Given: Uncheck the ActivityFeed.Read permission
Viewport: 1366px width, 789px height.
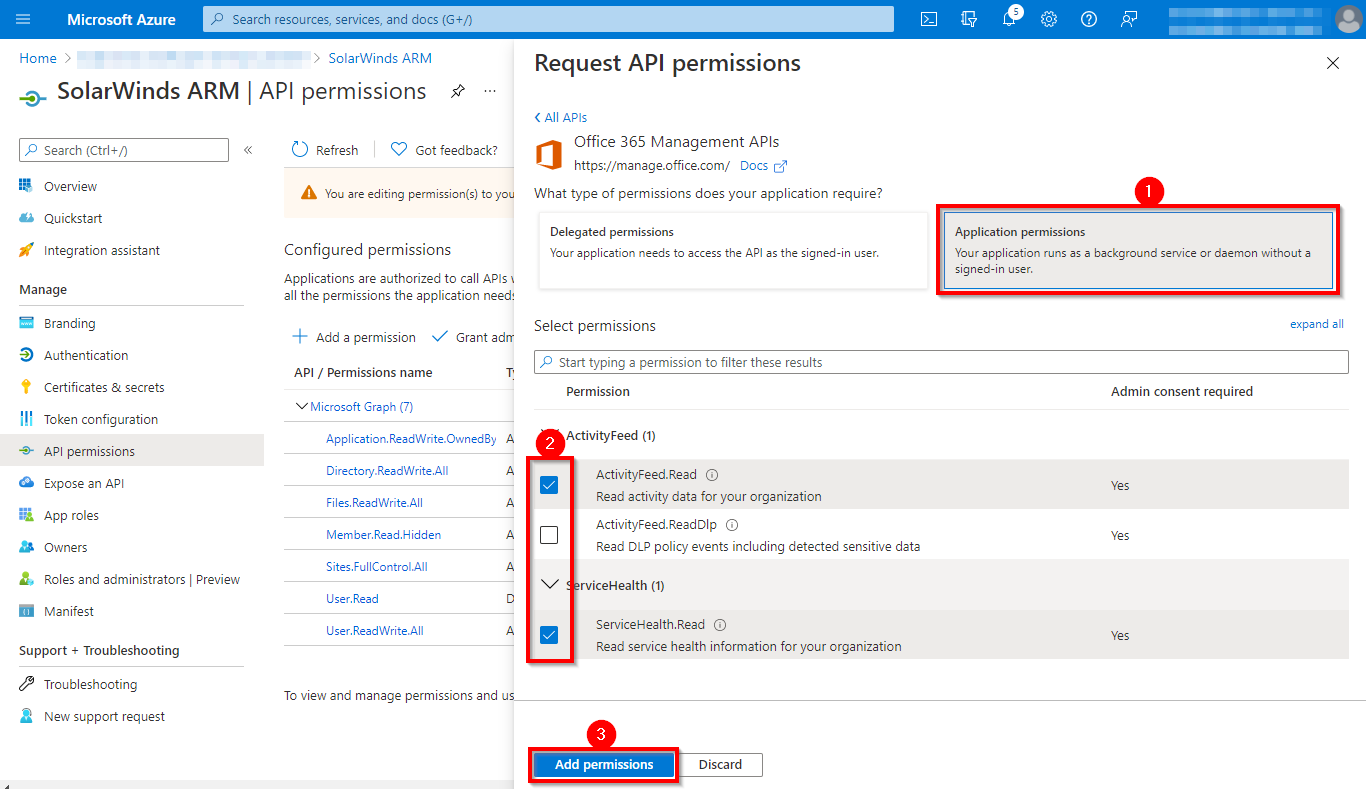Looking at the screenshot, I should (x=549, y=484).
